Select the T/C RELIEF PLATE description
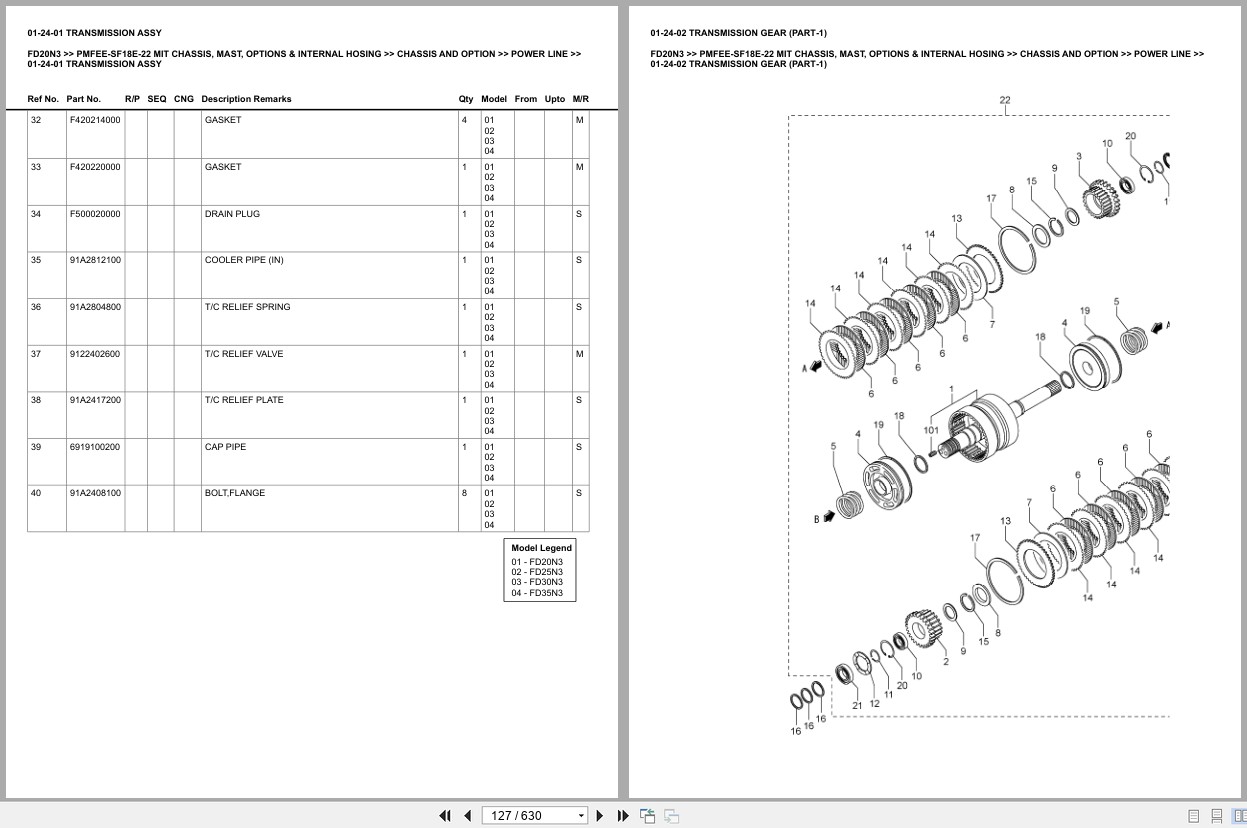This screenshot has width=1247, height=828. coord(244,400)
